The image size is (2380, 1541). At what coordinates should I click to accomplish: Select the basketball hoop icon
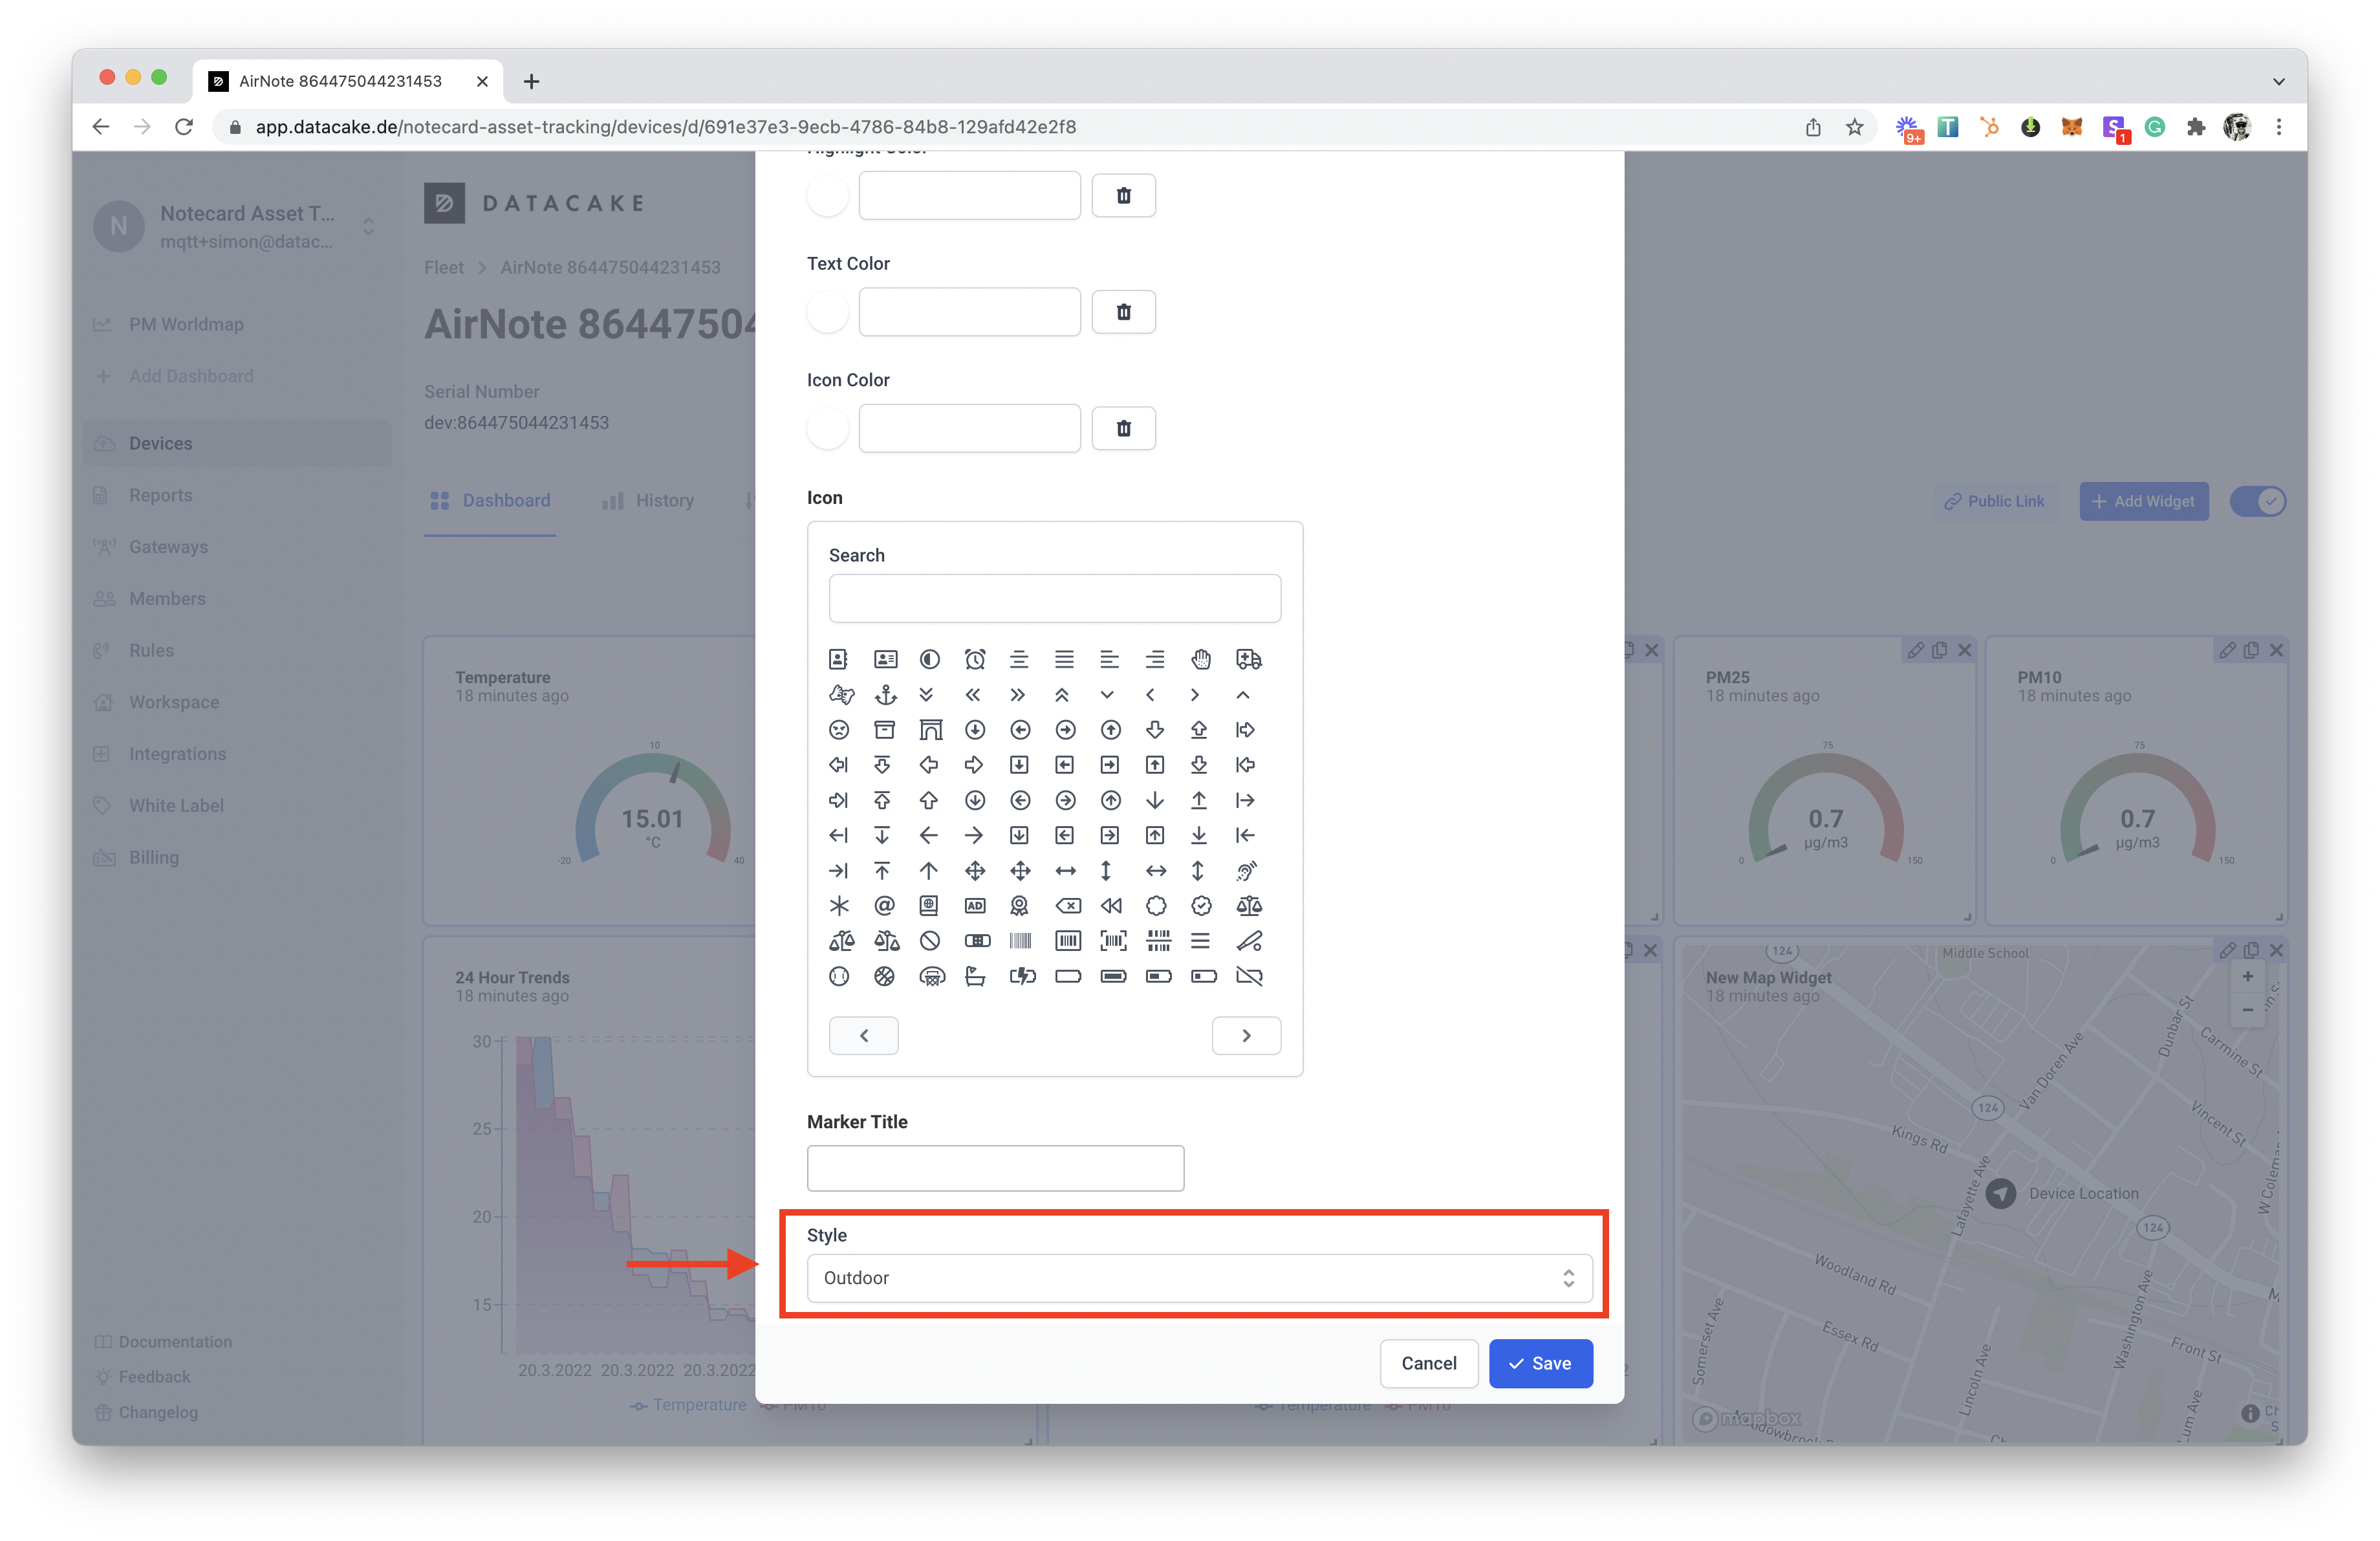point(931,976)
